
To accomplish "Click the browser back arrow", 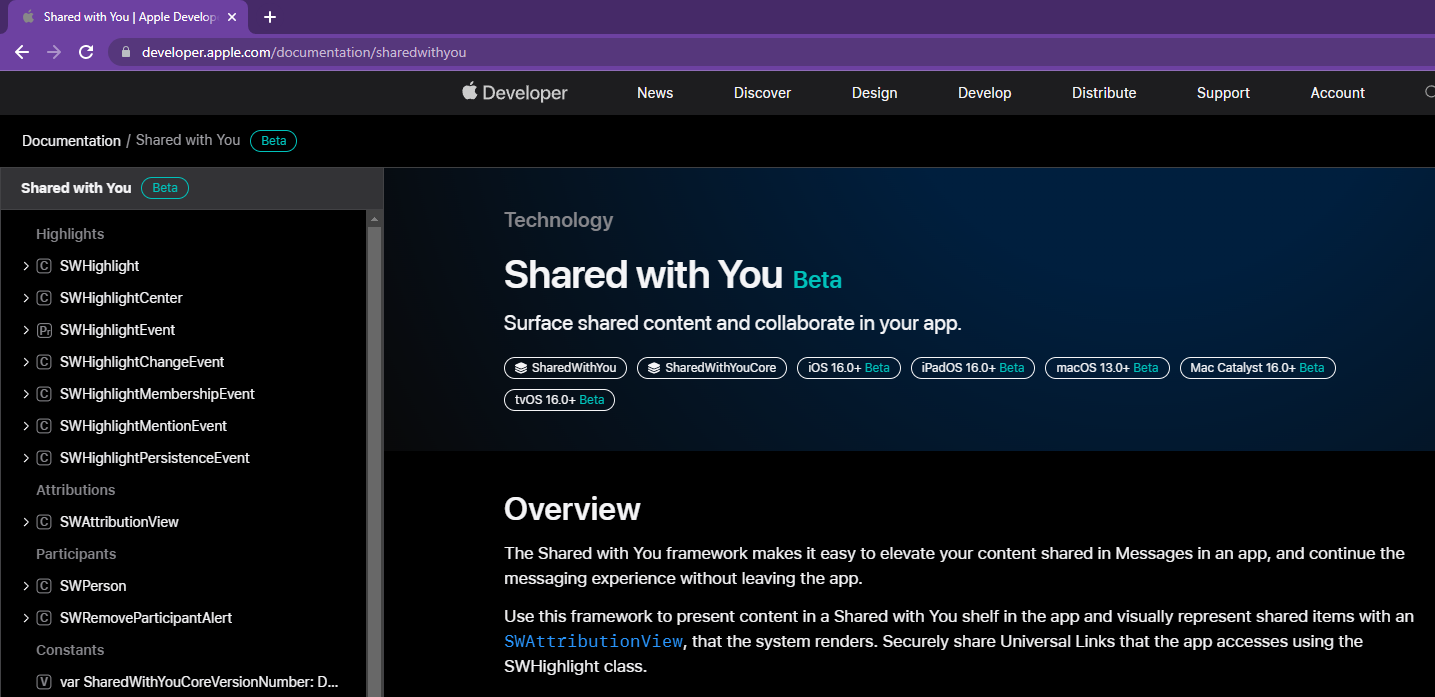I will [22, 52].
